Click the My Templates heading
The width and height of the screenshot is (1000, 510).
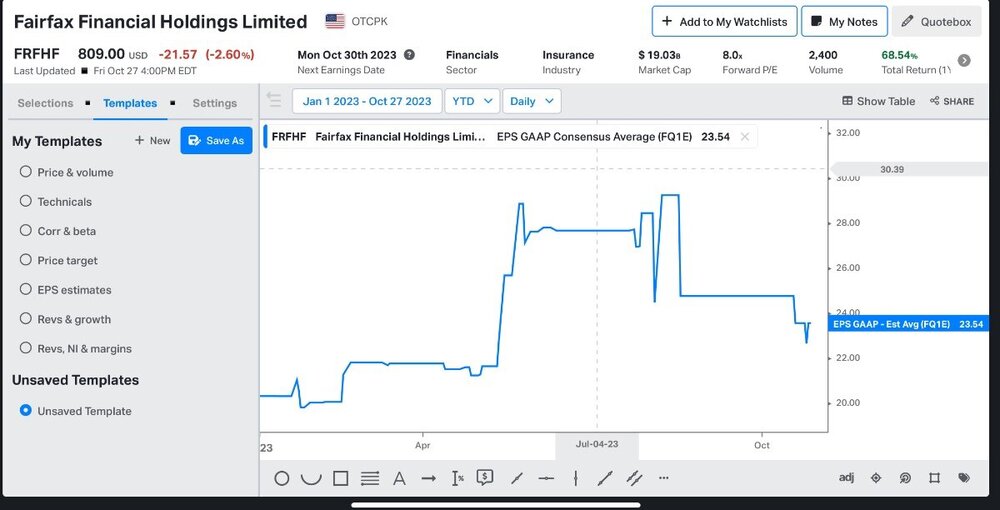(57, 141)
